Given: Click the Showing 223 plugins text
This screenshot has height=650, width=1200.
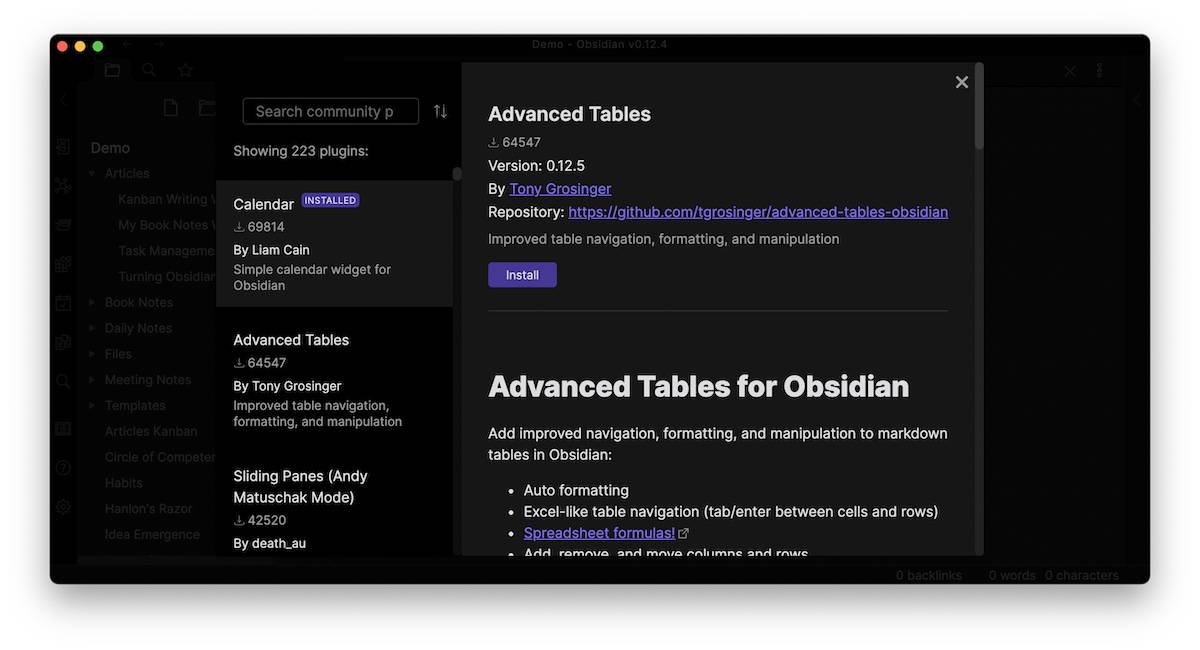Looking at the screenshot, I should pos(301,151).
